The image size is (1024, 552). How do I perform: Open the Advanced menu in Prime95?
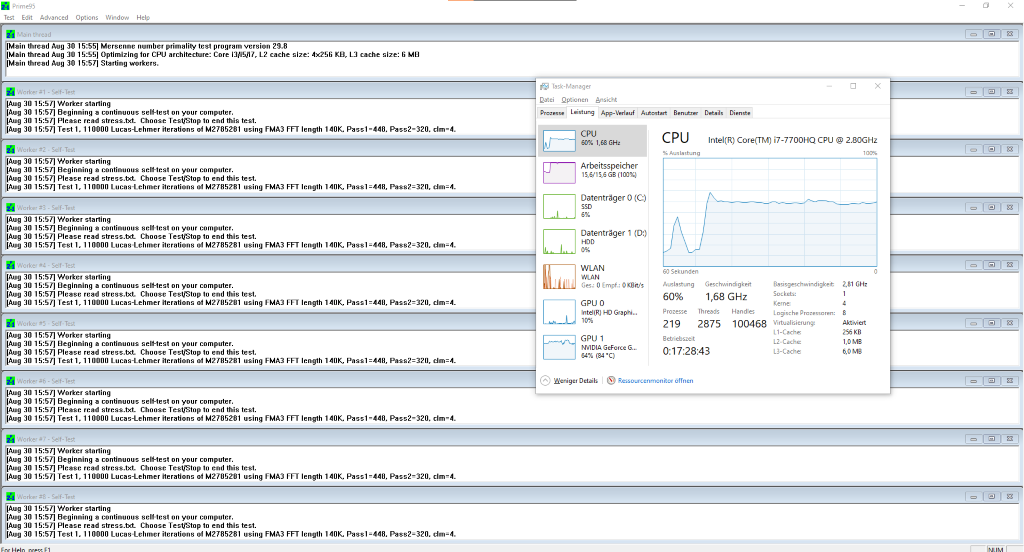tap(54, 18)
